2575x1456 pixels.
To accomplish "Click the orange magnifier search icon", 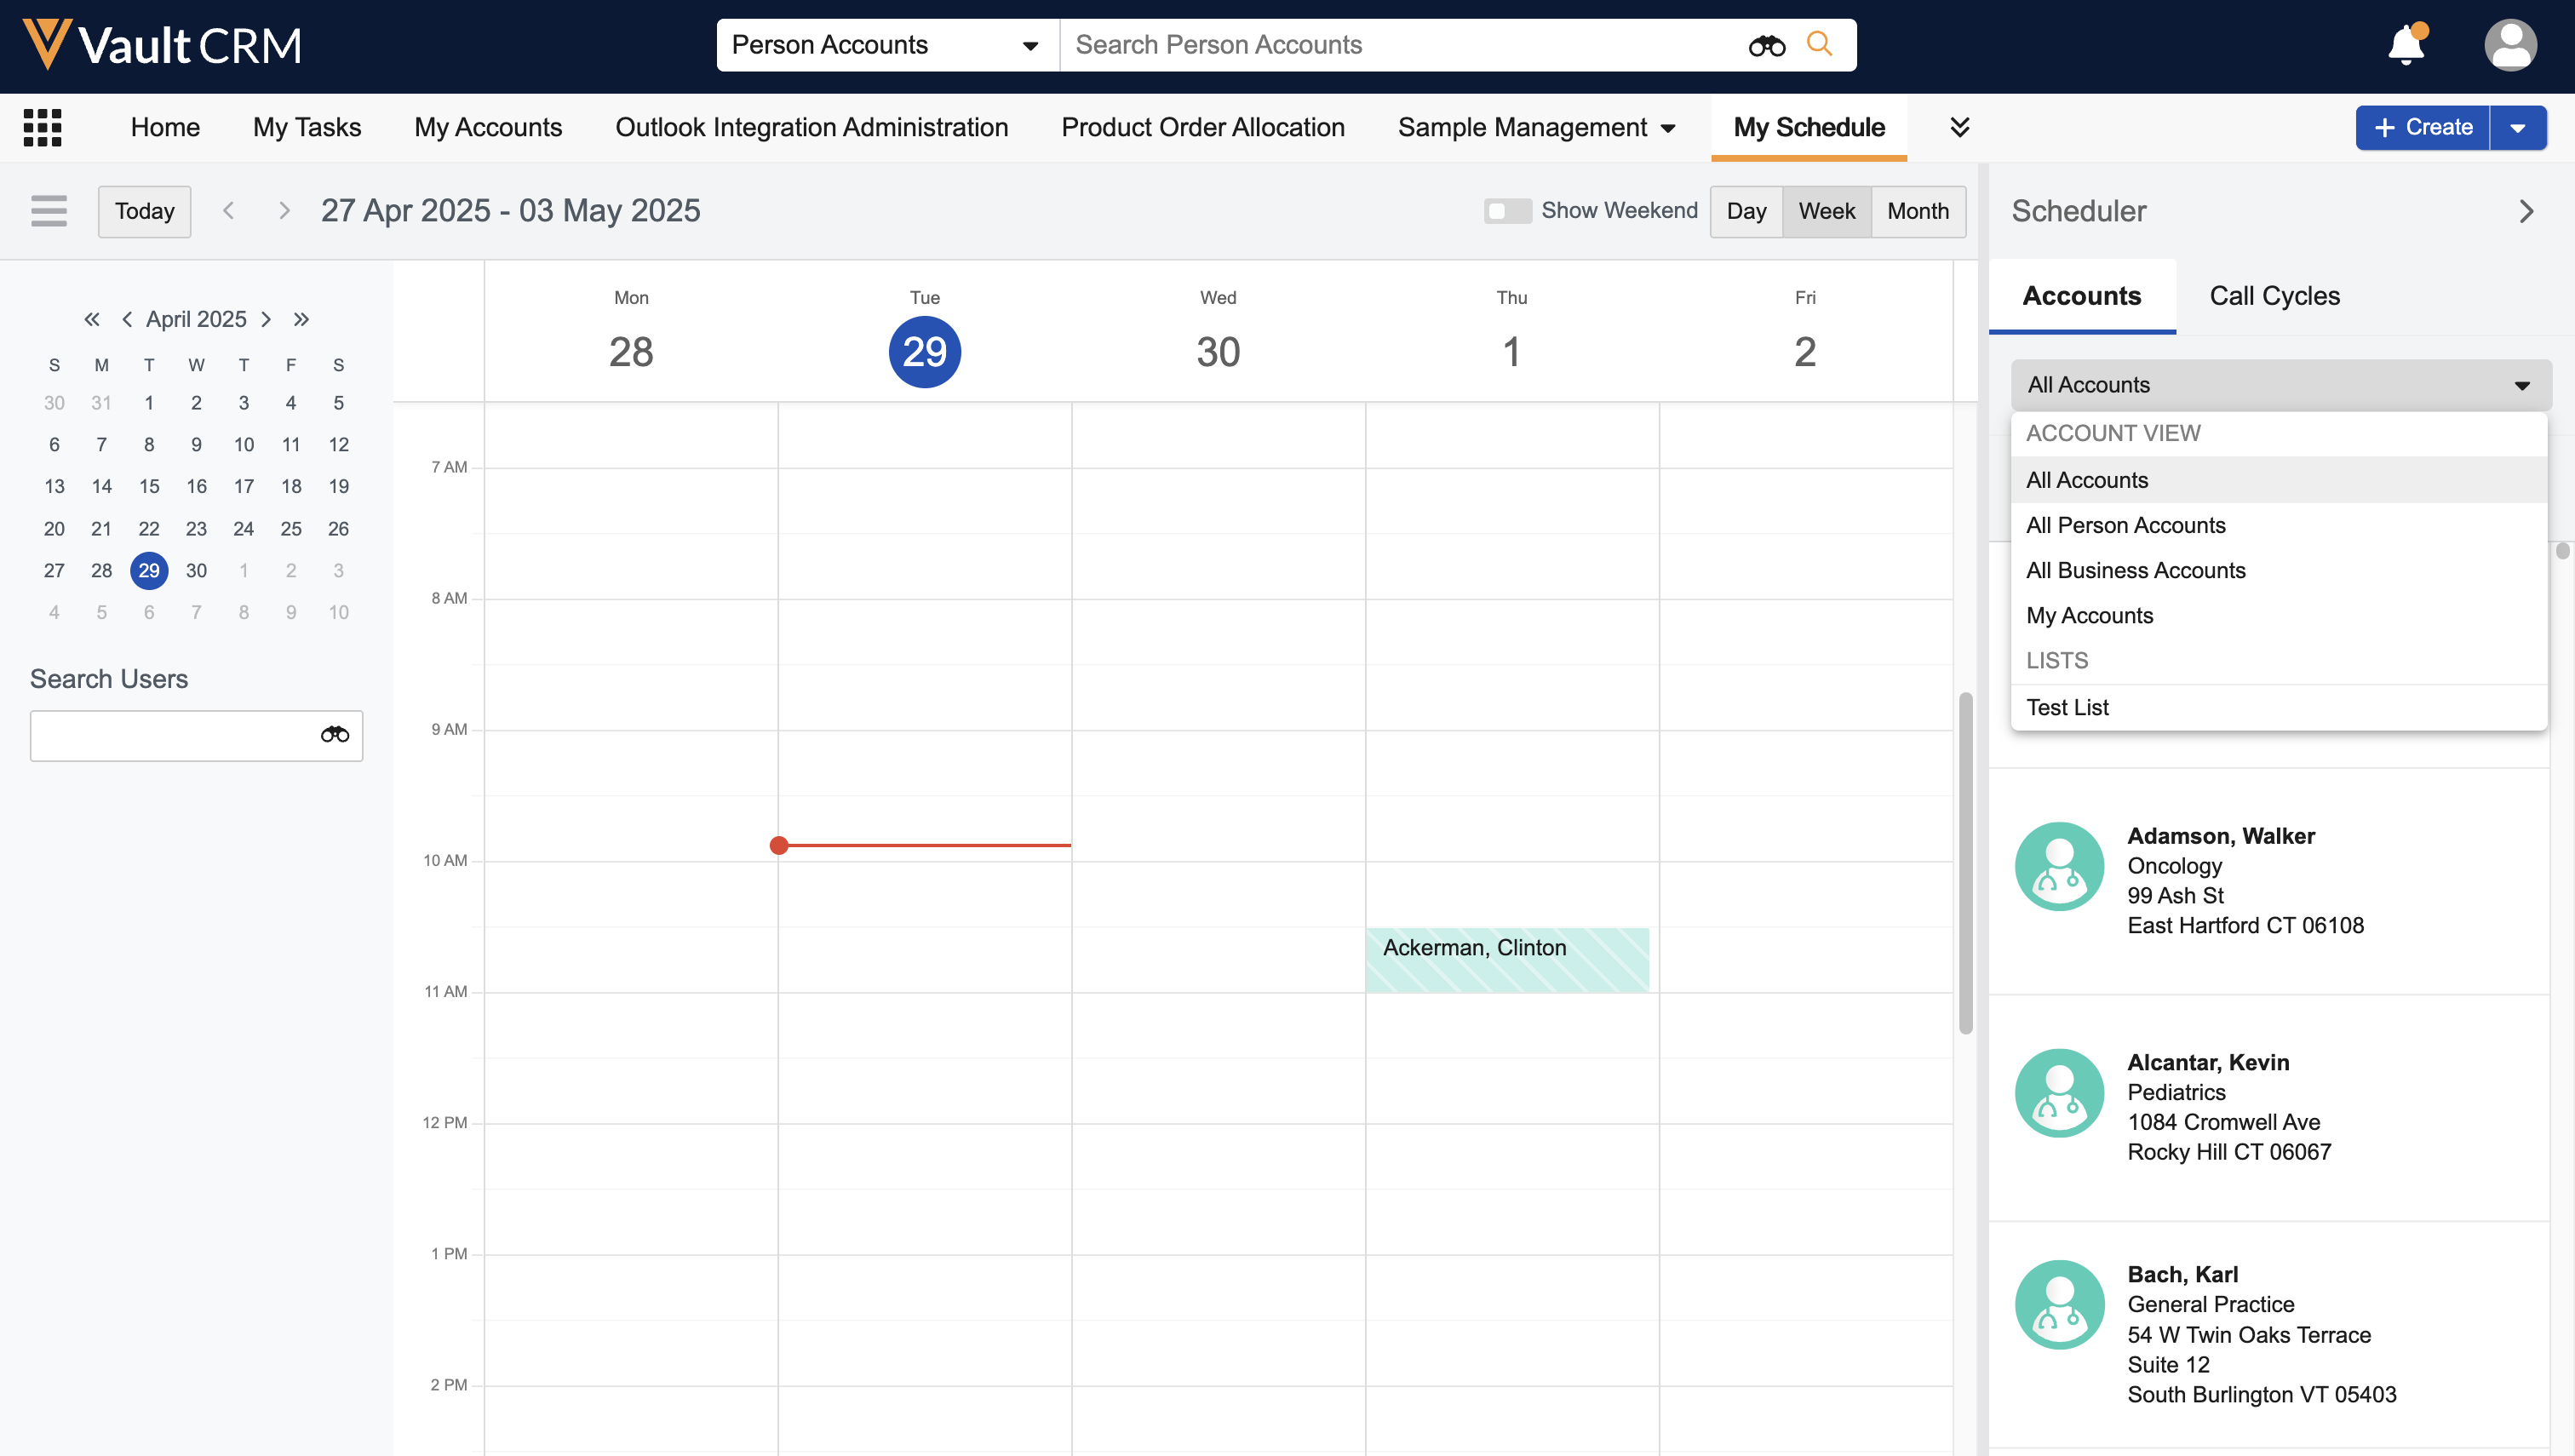I will click(x=1819, y=44).
